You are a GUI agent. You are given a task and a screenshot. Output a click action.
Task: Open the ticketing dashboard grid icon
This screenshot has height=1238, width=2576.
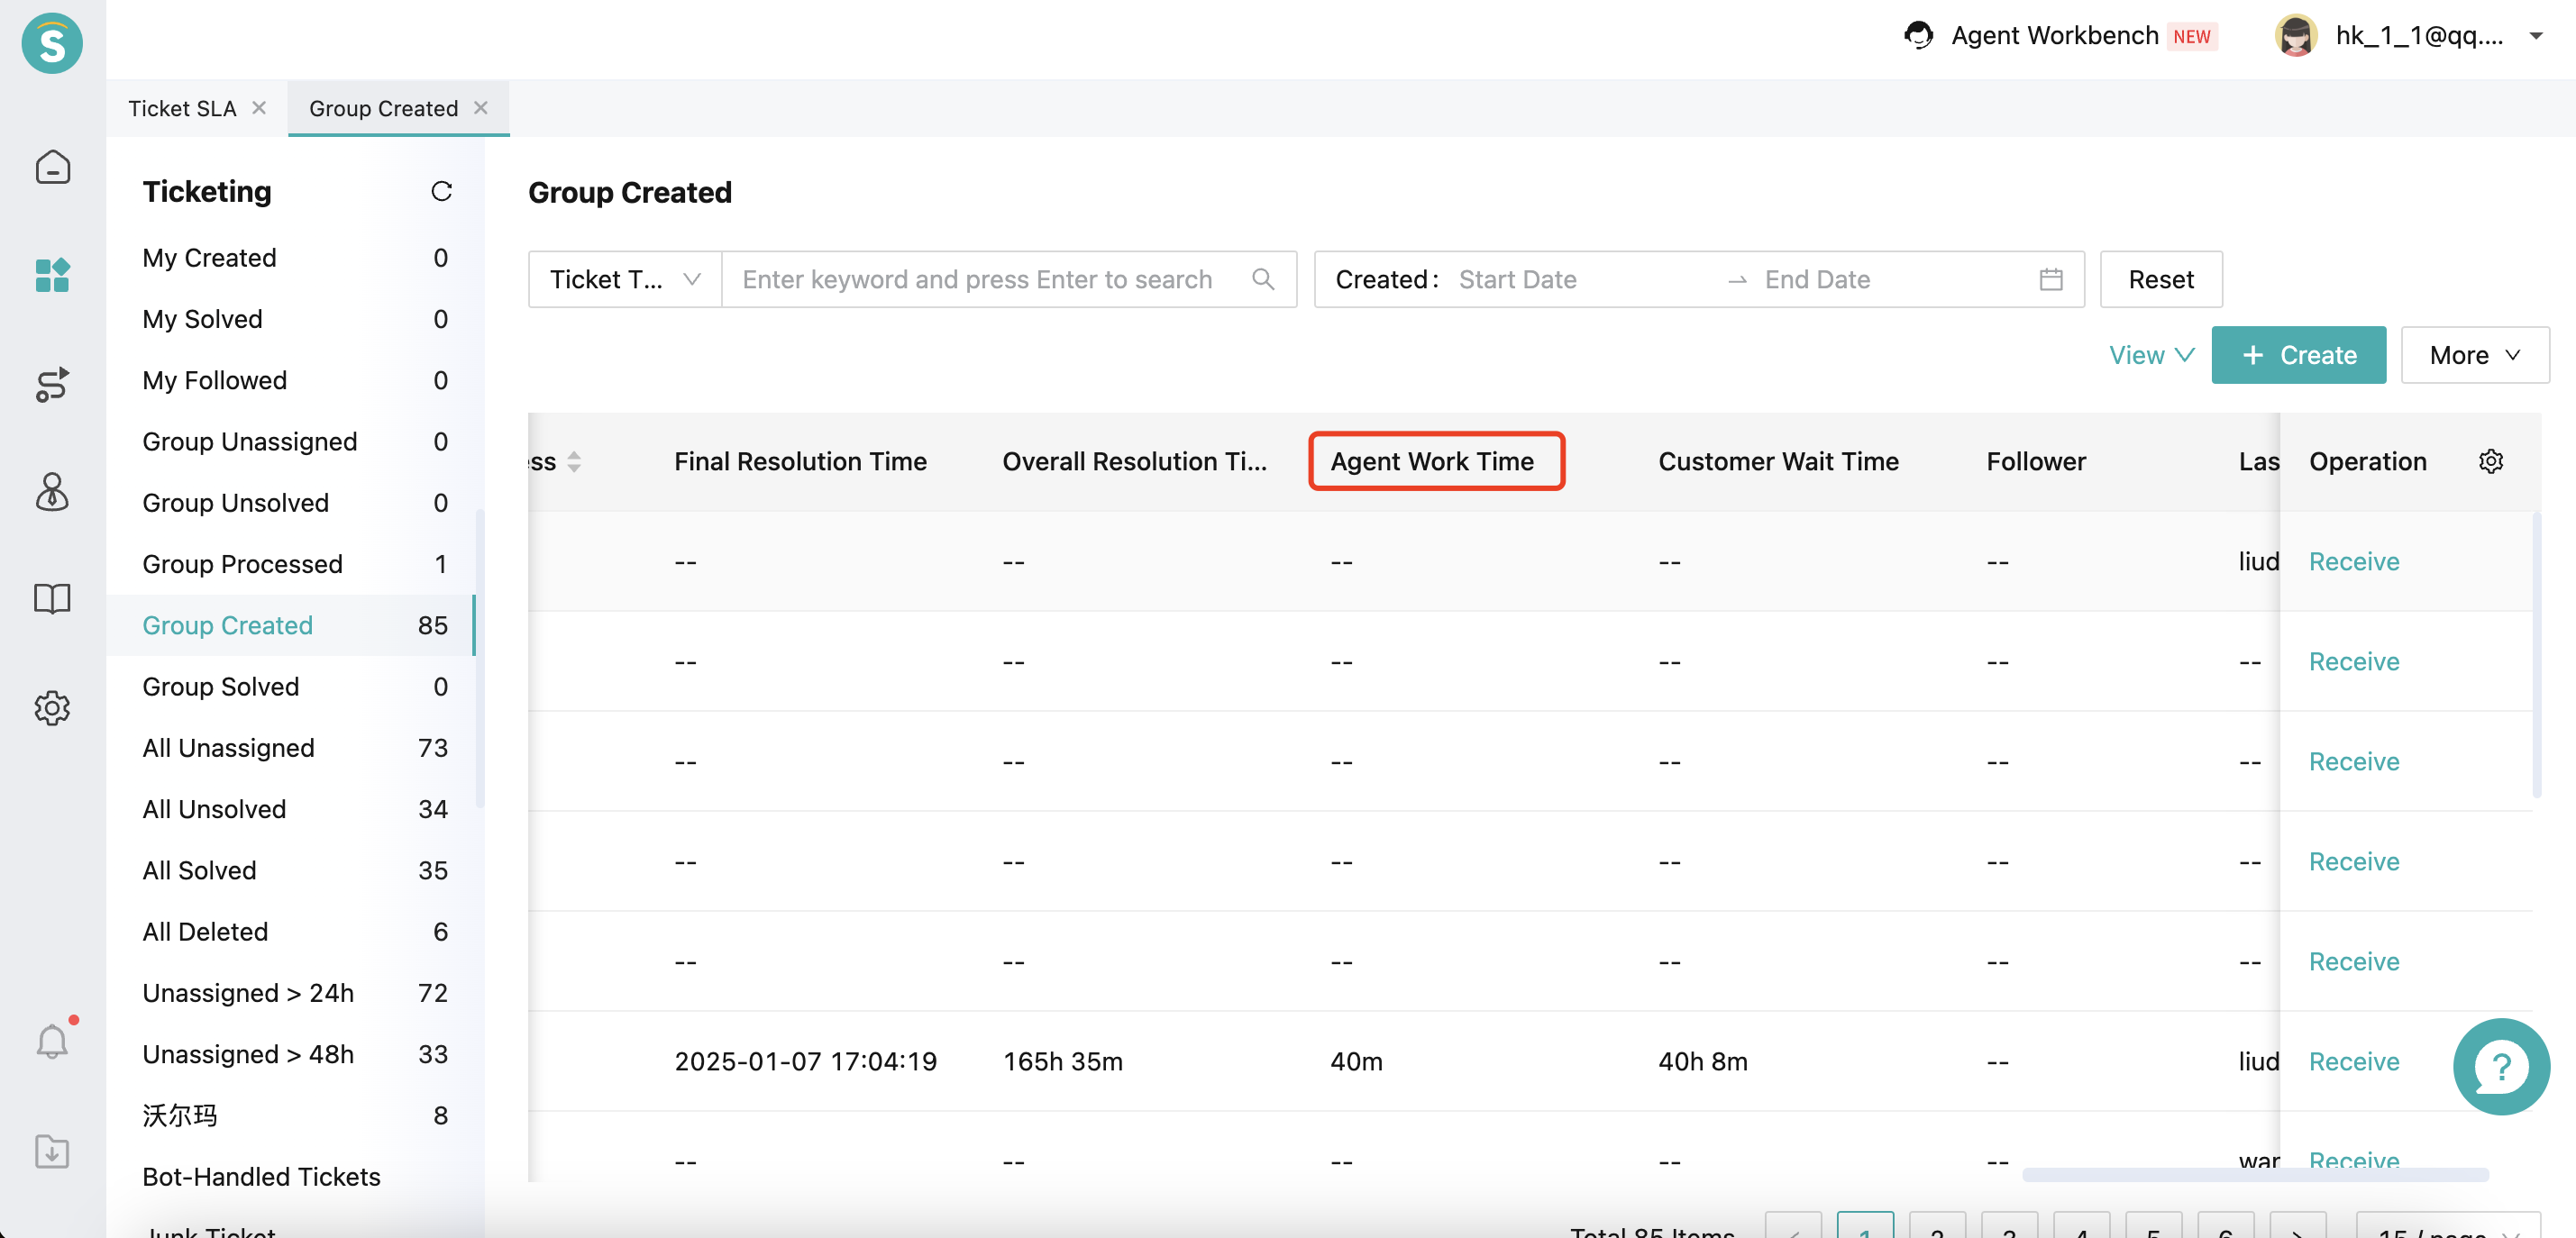[x=52, y=274]
